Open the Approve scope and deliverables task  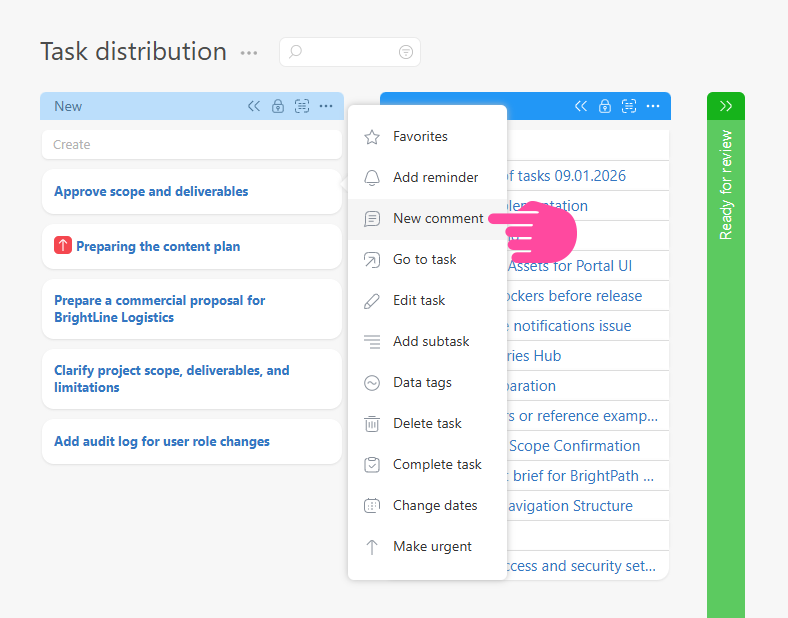point(151,191)
